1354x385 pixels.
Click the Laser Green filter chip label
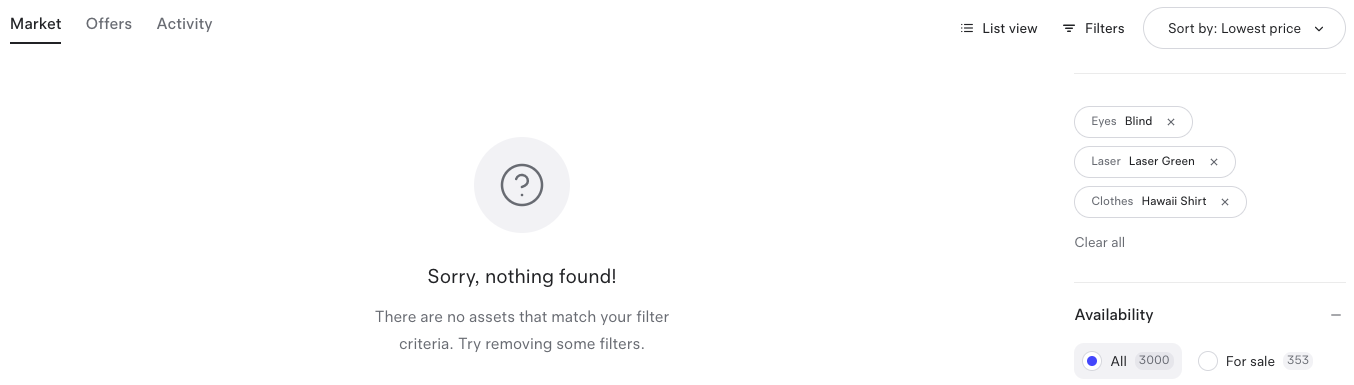click(x=1143, y=161)
